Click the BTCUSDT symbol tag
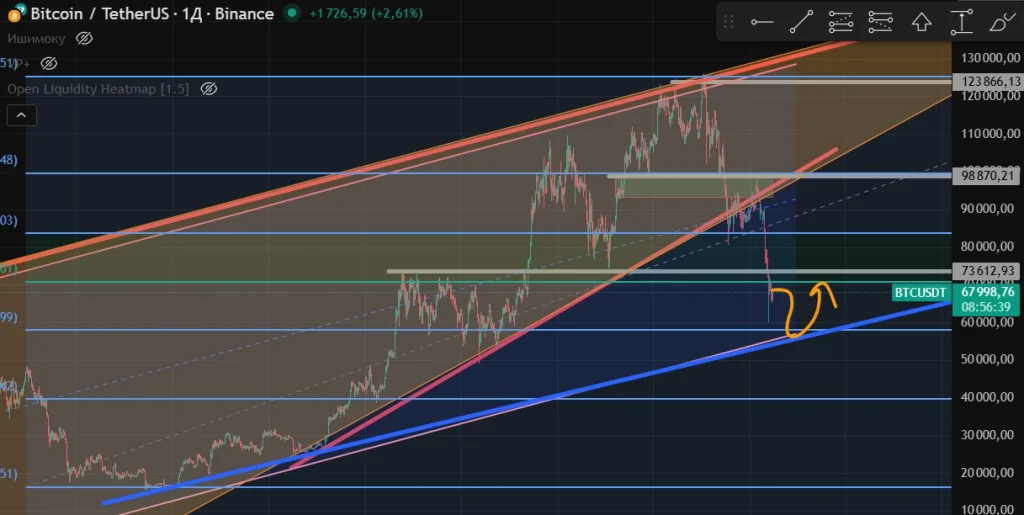Viewport: 1024px width, 515px height. (x=920, y=292)
